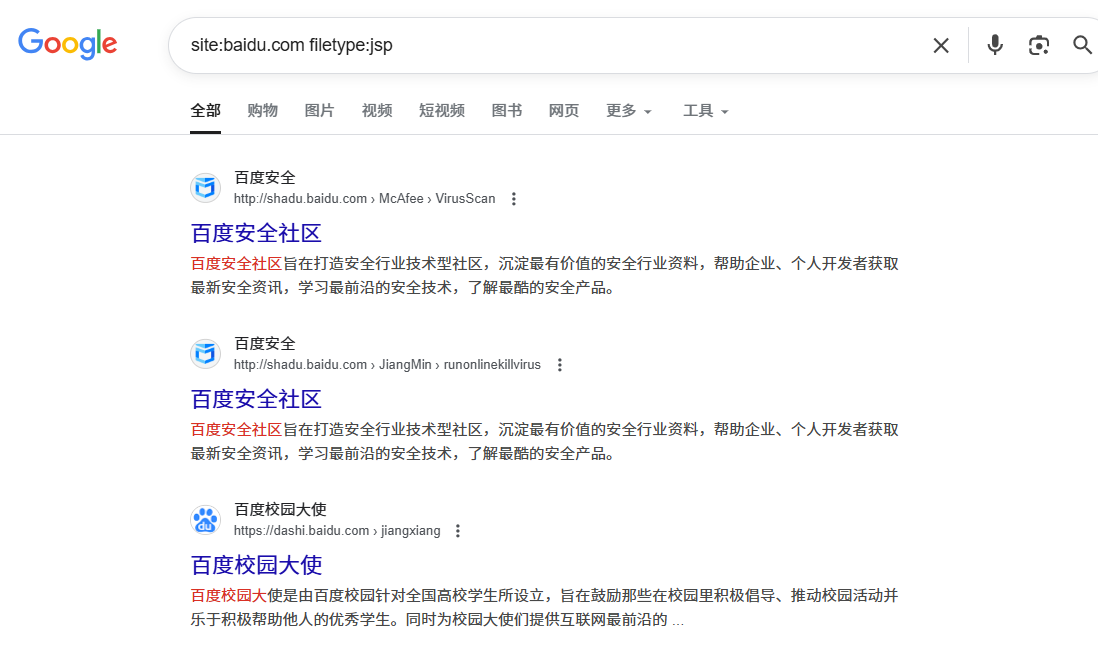The width and height of the screenshot is (1098, 645).
Task: Switch to the 网页 tab
Action: 564,111
